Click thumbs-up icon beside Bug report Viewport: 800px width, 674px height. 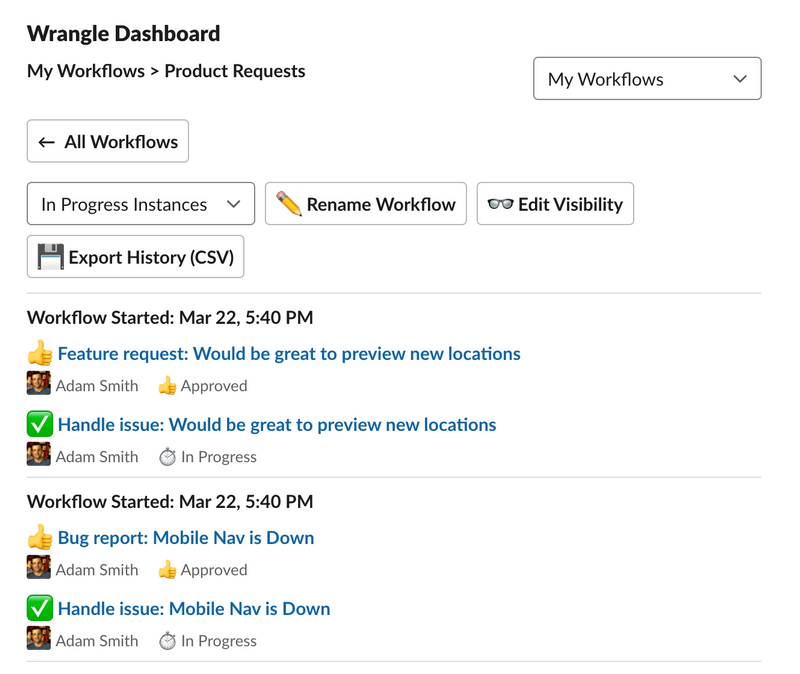40,537
